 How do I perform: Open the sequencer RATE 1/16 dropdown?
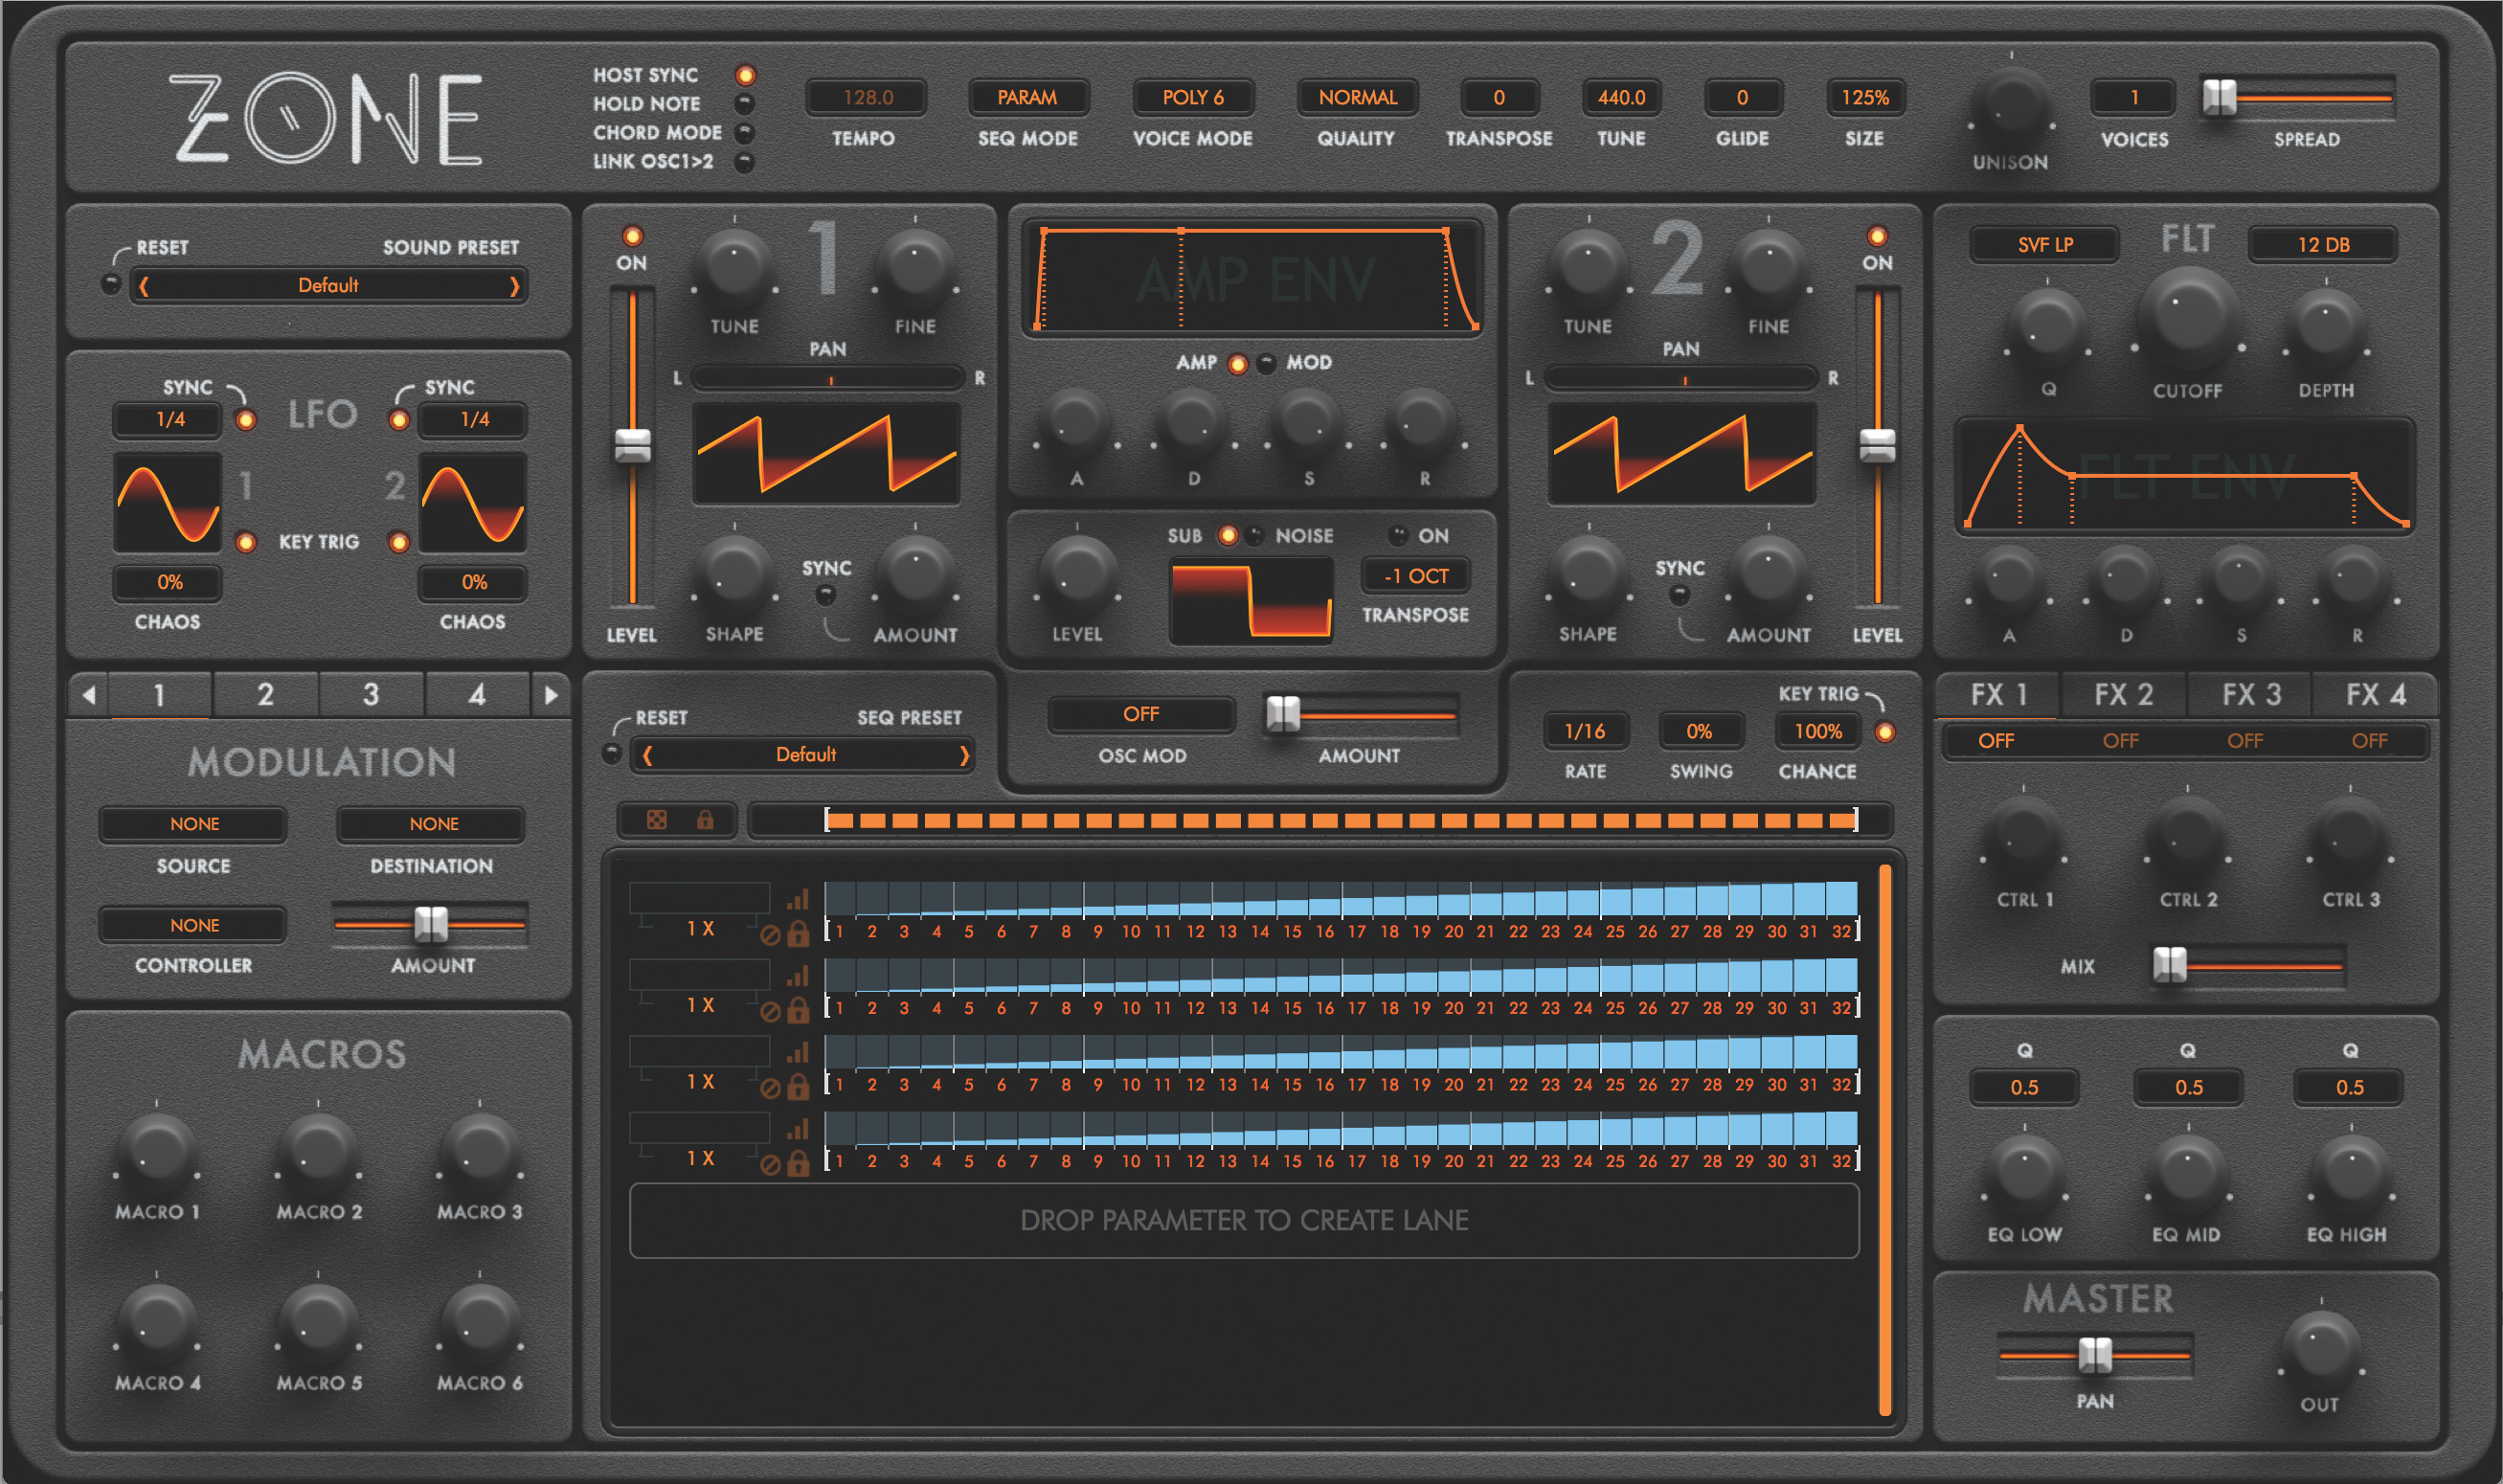pos(1585,731)
